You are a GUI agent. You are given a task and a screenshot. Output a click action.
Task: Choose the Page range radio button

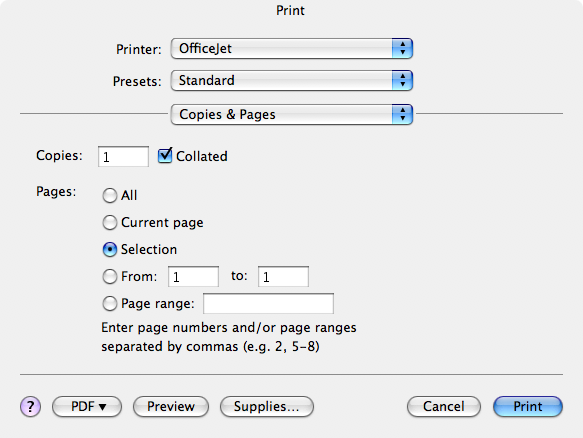pyautogui.click(x=110, y=303)
